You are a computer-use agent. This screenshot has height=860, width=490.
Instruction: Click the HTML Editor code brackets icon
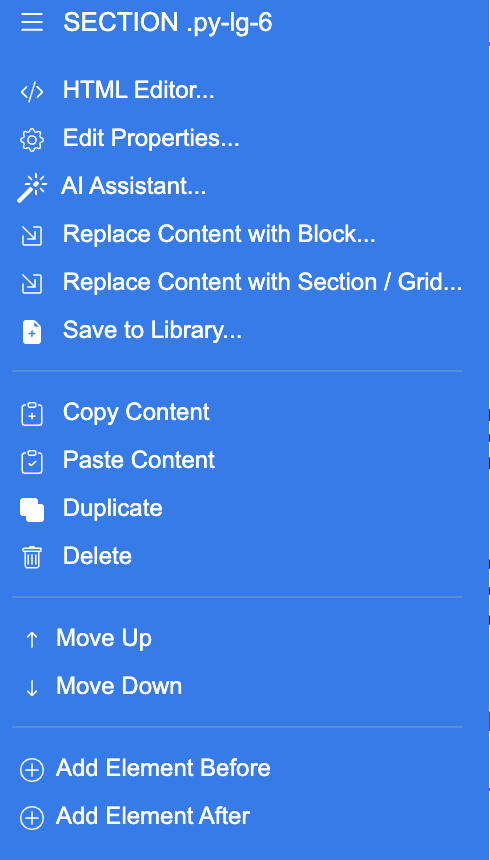(x=32, y=92)
